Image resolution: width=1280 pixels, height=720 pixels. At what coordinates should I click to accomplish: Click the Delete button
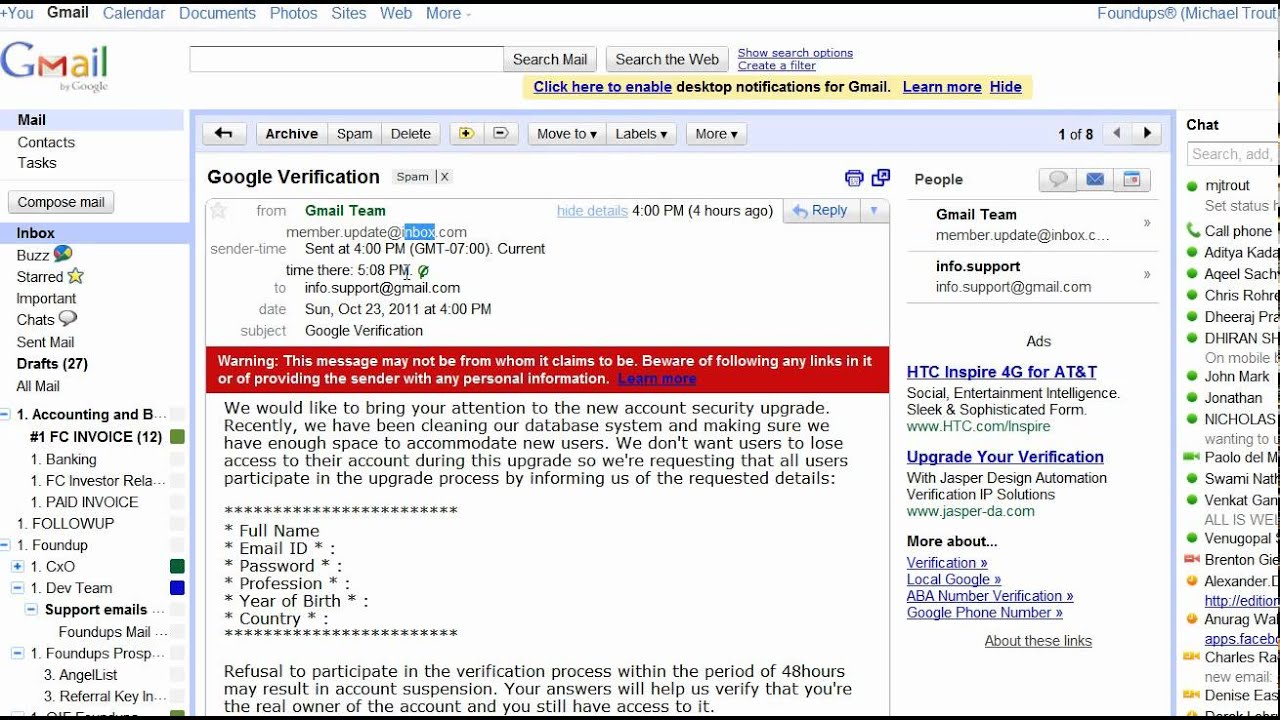(410, 134)
